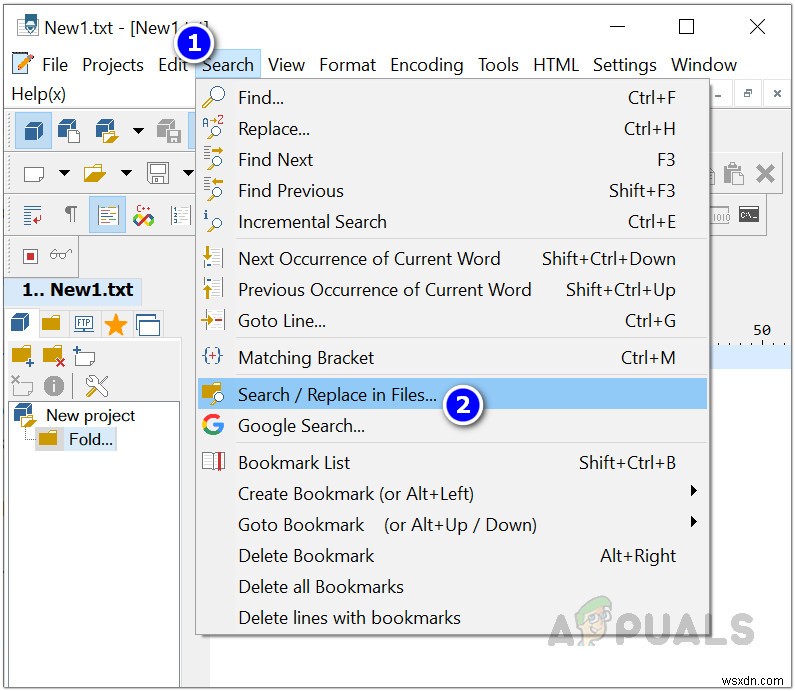Open the HTML menu
Image resolution: width=795 pixels, height=691 pixels.
[x=556, y=65]
